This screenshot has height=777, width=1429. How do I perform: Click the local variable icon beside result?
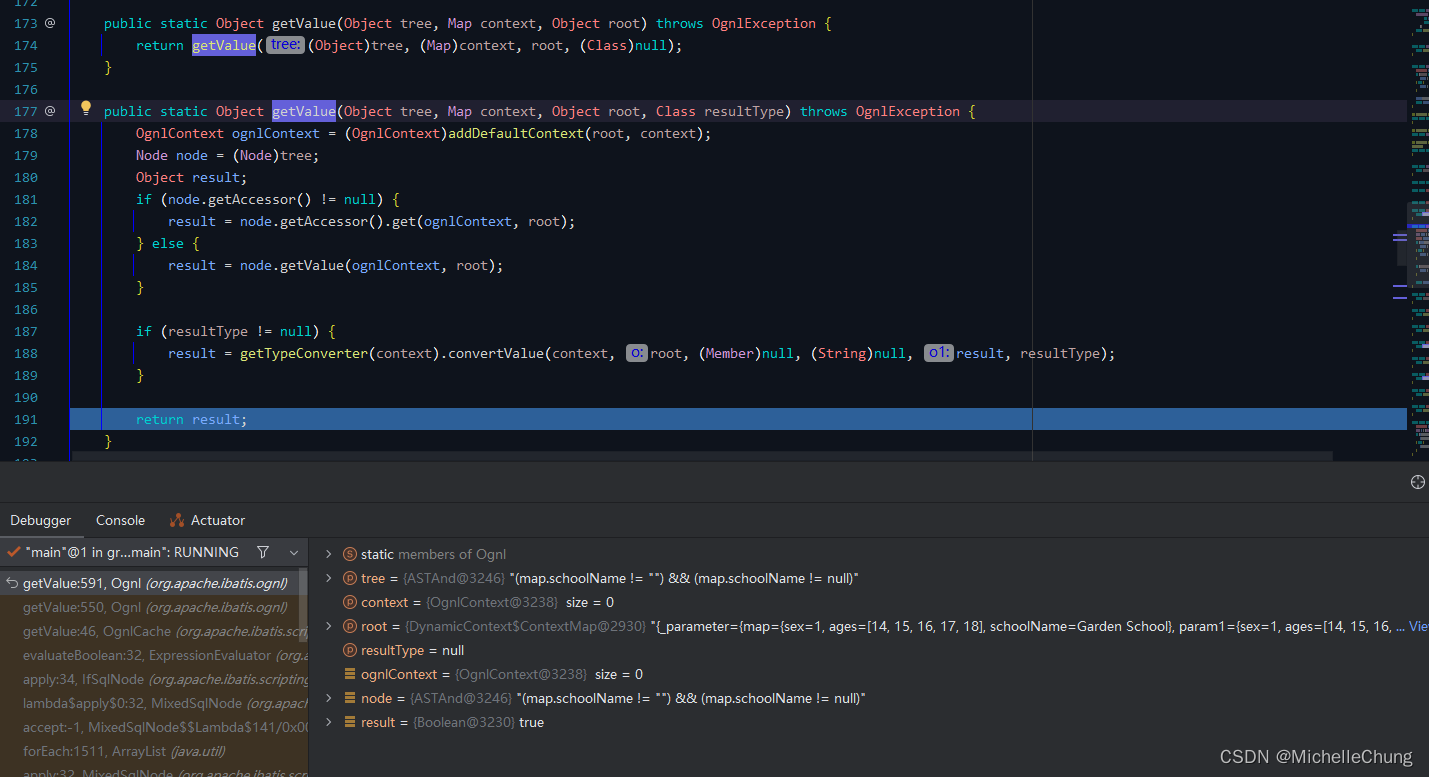point(350,722)
